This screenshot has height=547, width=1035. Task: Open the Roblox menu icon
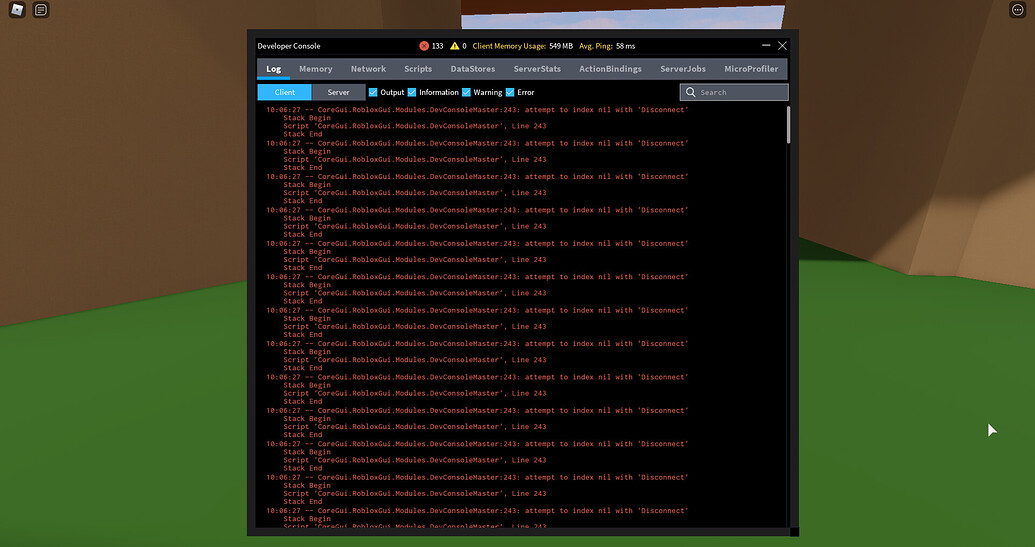tap(17, 10)
